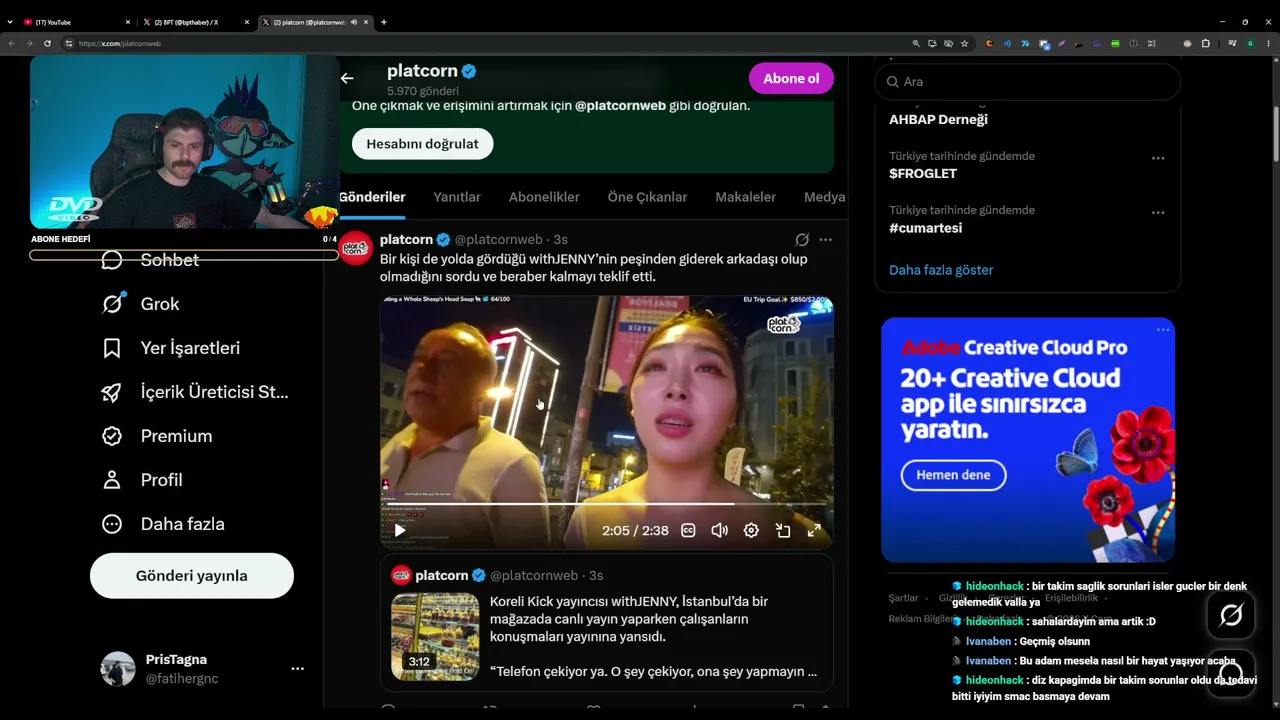This screenshot has height=720, width=1280.
Task: Go back using the profile header arrow
Action: pyautogui.click(x=347, y=78)
